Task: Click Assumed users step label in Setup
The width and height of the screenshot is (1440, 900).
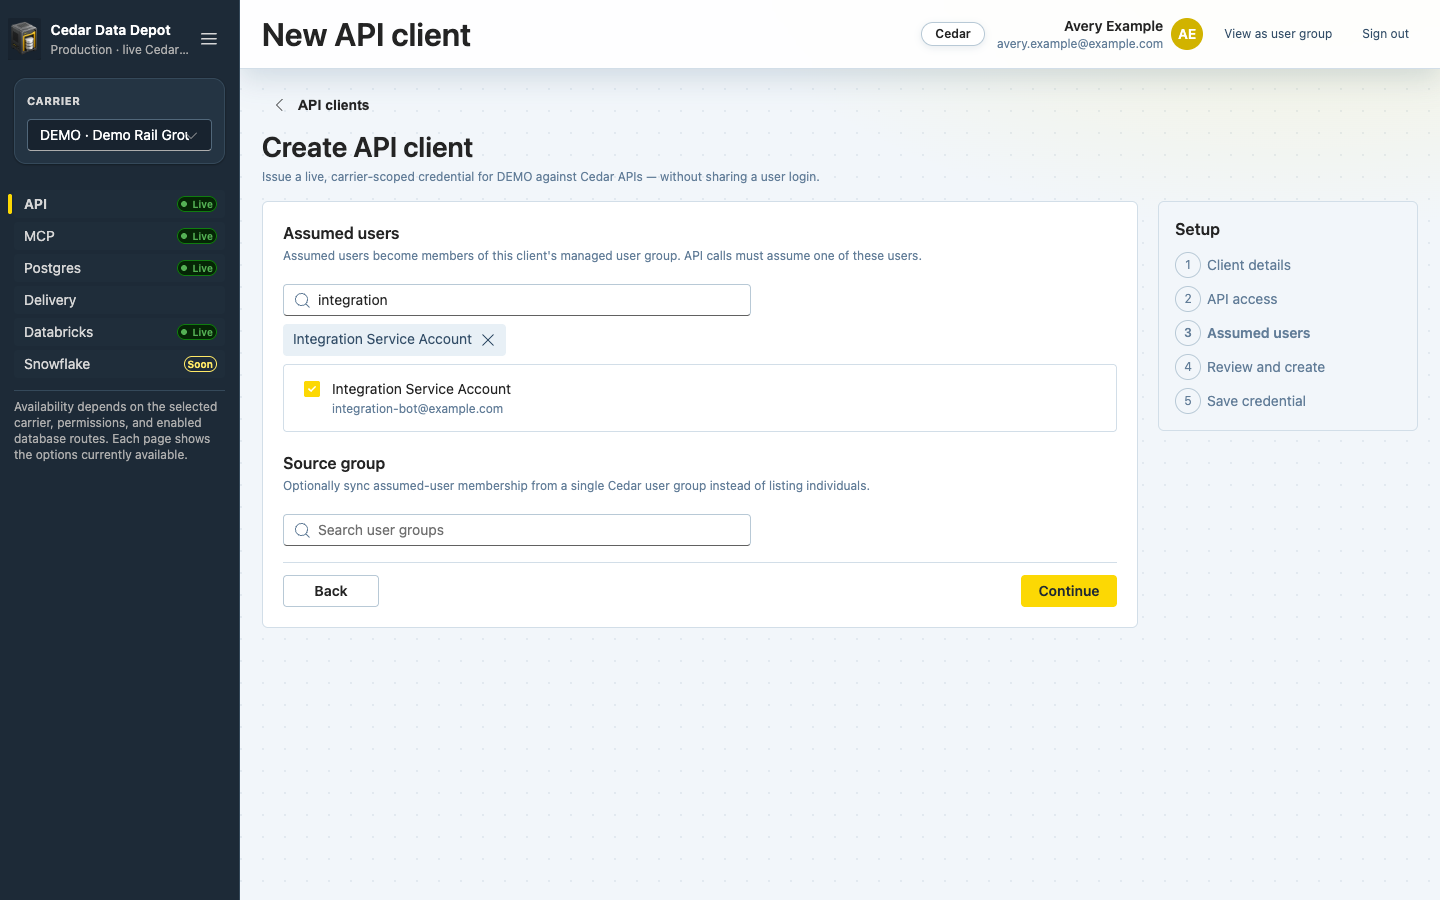Action: pos(1258,333)
